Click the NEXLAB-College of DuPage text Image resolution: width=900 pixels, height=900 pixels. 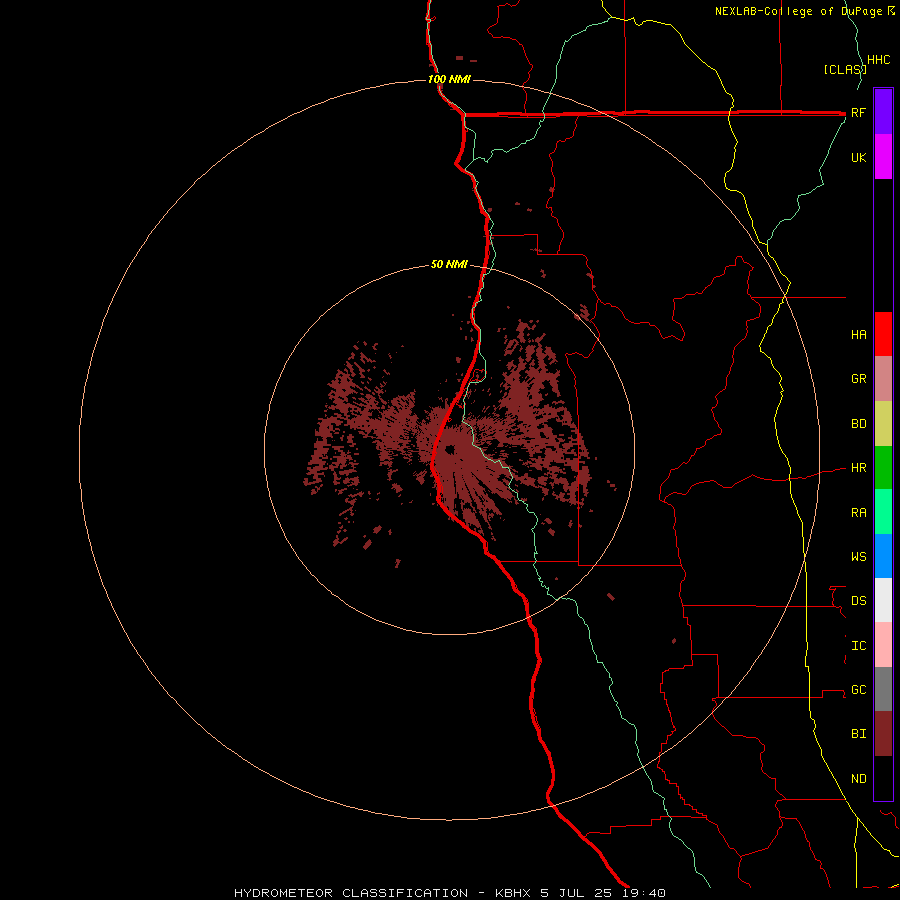(800, 11)
